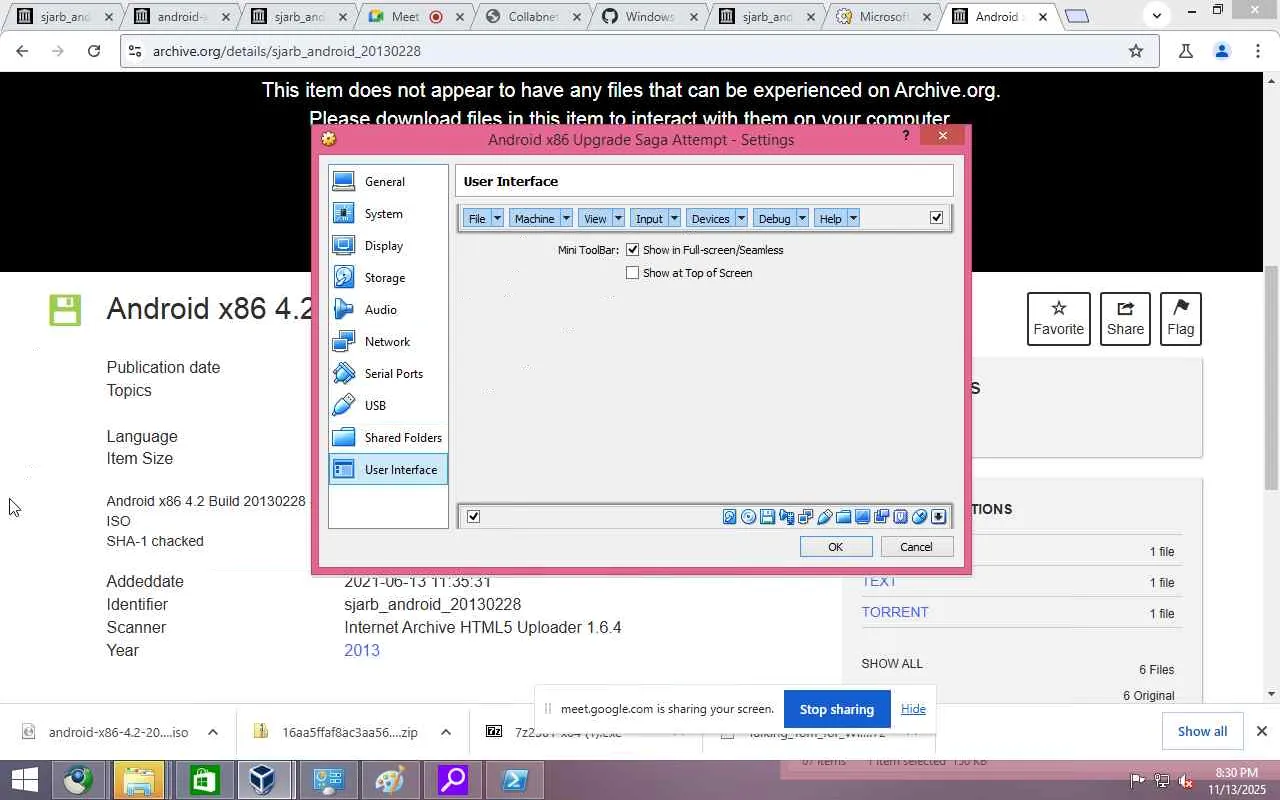Toggle the Input menu button
This screenshot has width=1280, height=800.
(649, 219)
